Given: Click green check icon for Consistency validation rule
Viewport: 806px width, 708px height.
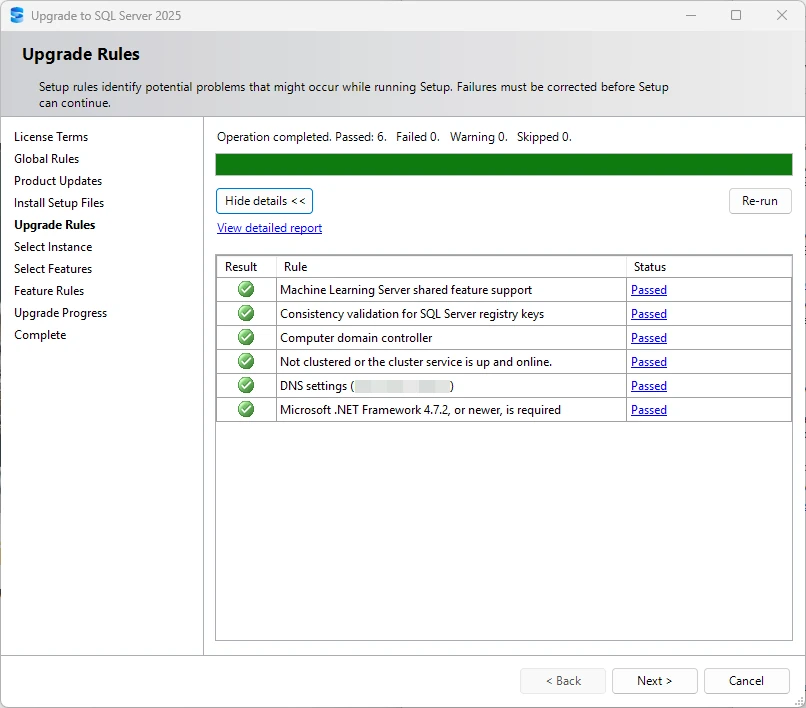Looking at the screenshot, I should [246, 313].
